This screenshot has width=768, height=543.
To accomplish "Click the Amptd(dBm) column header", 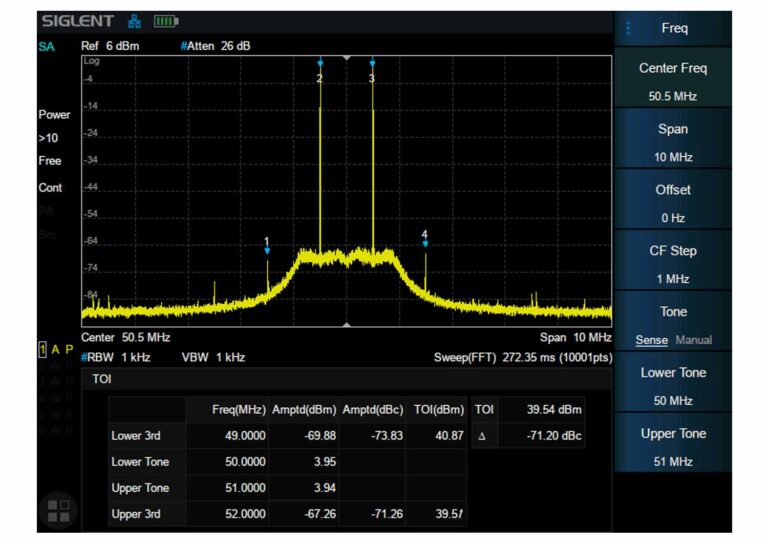I will tap(304, 409).
